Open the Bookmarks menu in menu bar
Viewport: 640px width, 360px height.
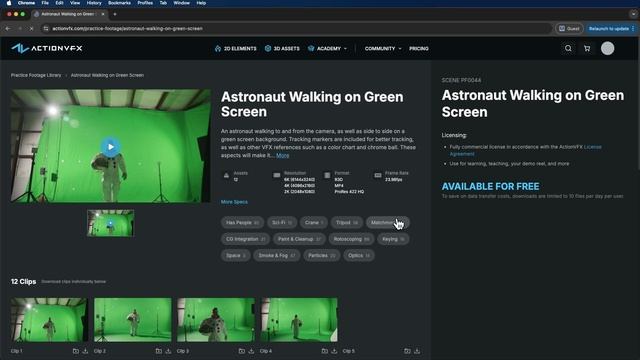pyautogui.click(x=120, y=3)
